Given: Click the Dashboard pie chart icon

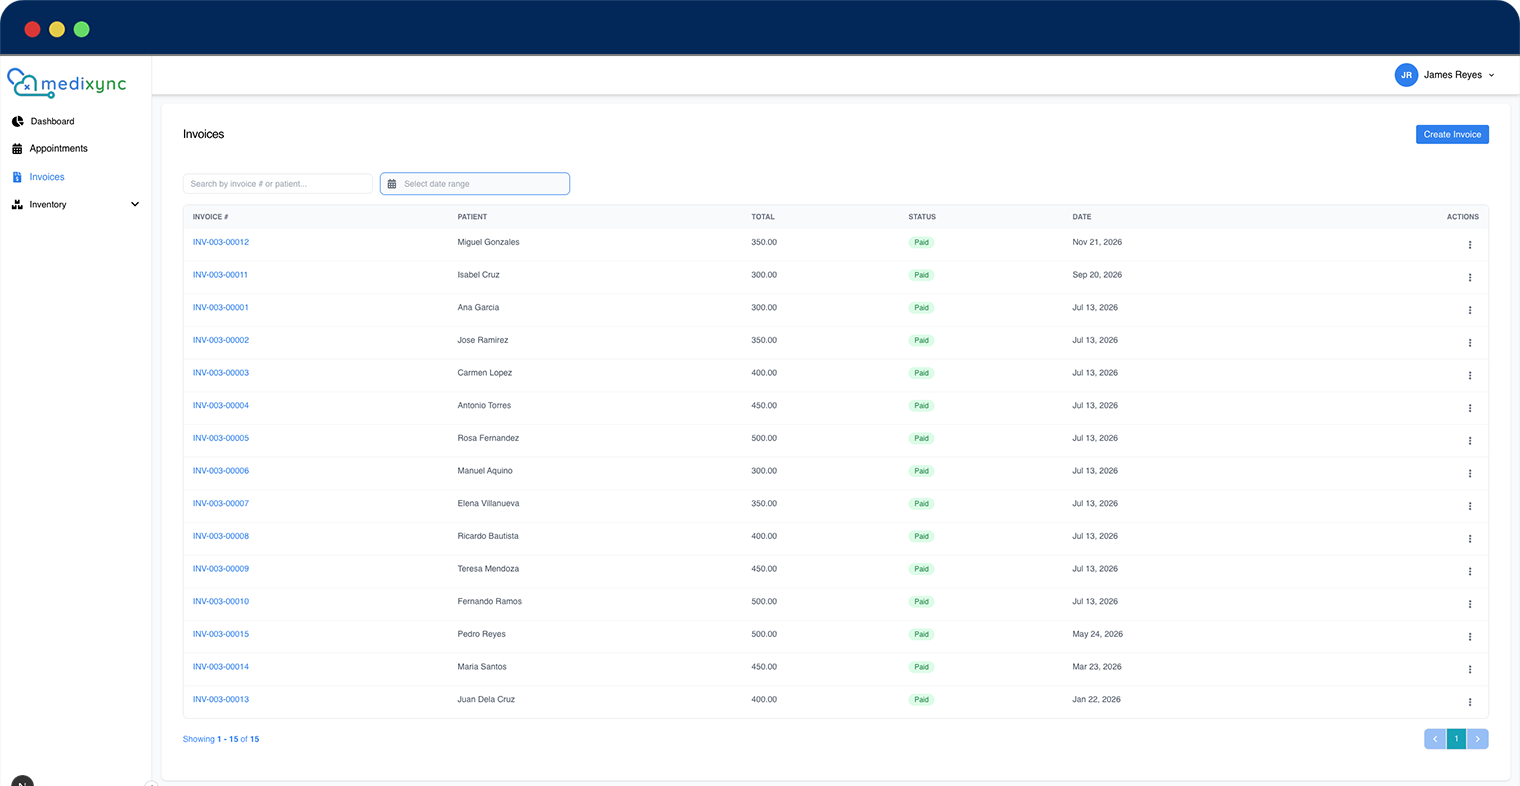Looking at the screenshot, I should 17,121.
